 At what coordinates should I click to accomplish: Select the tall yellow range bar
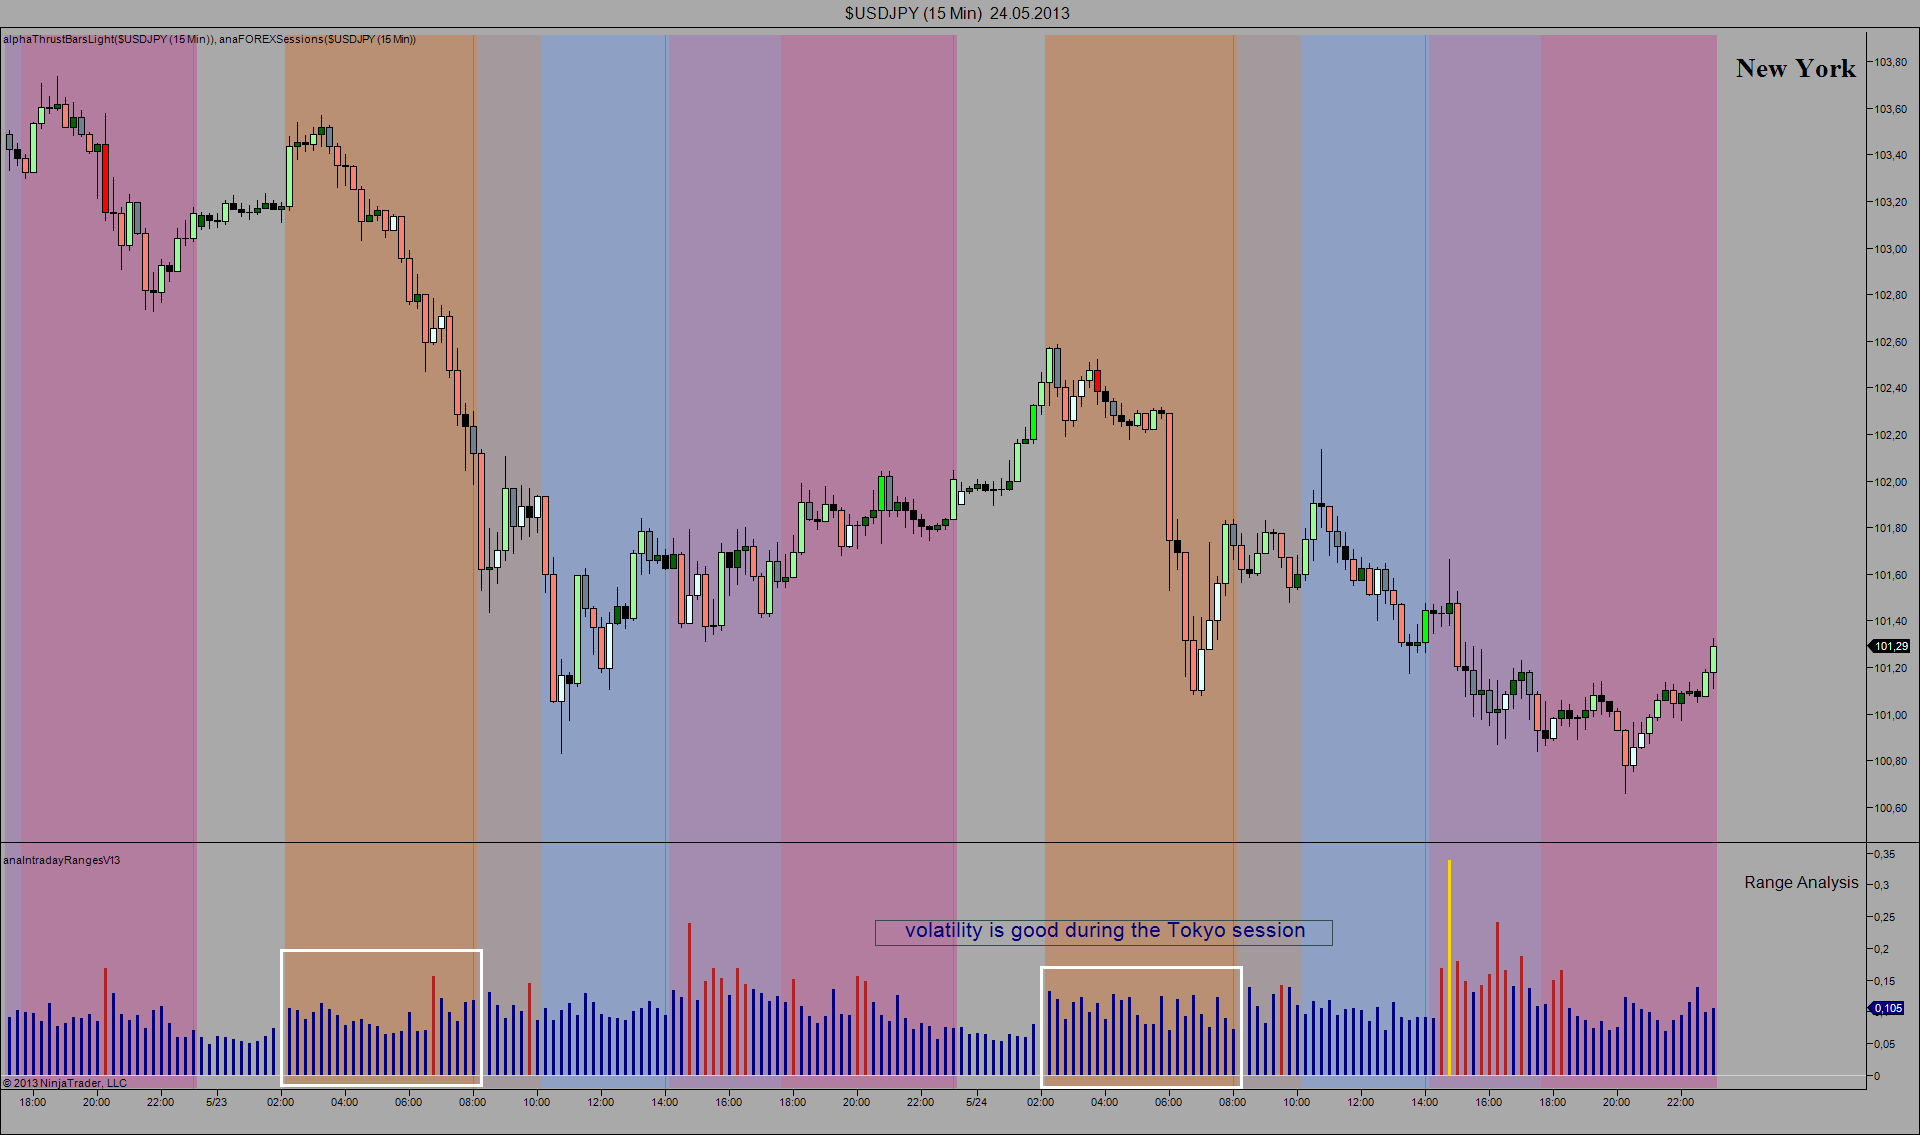[x=1449, y=968]
